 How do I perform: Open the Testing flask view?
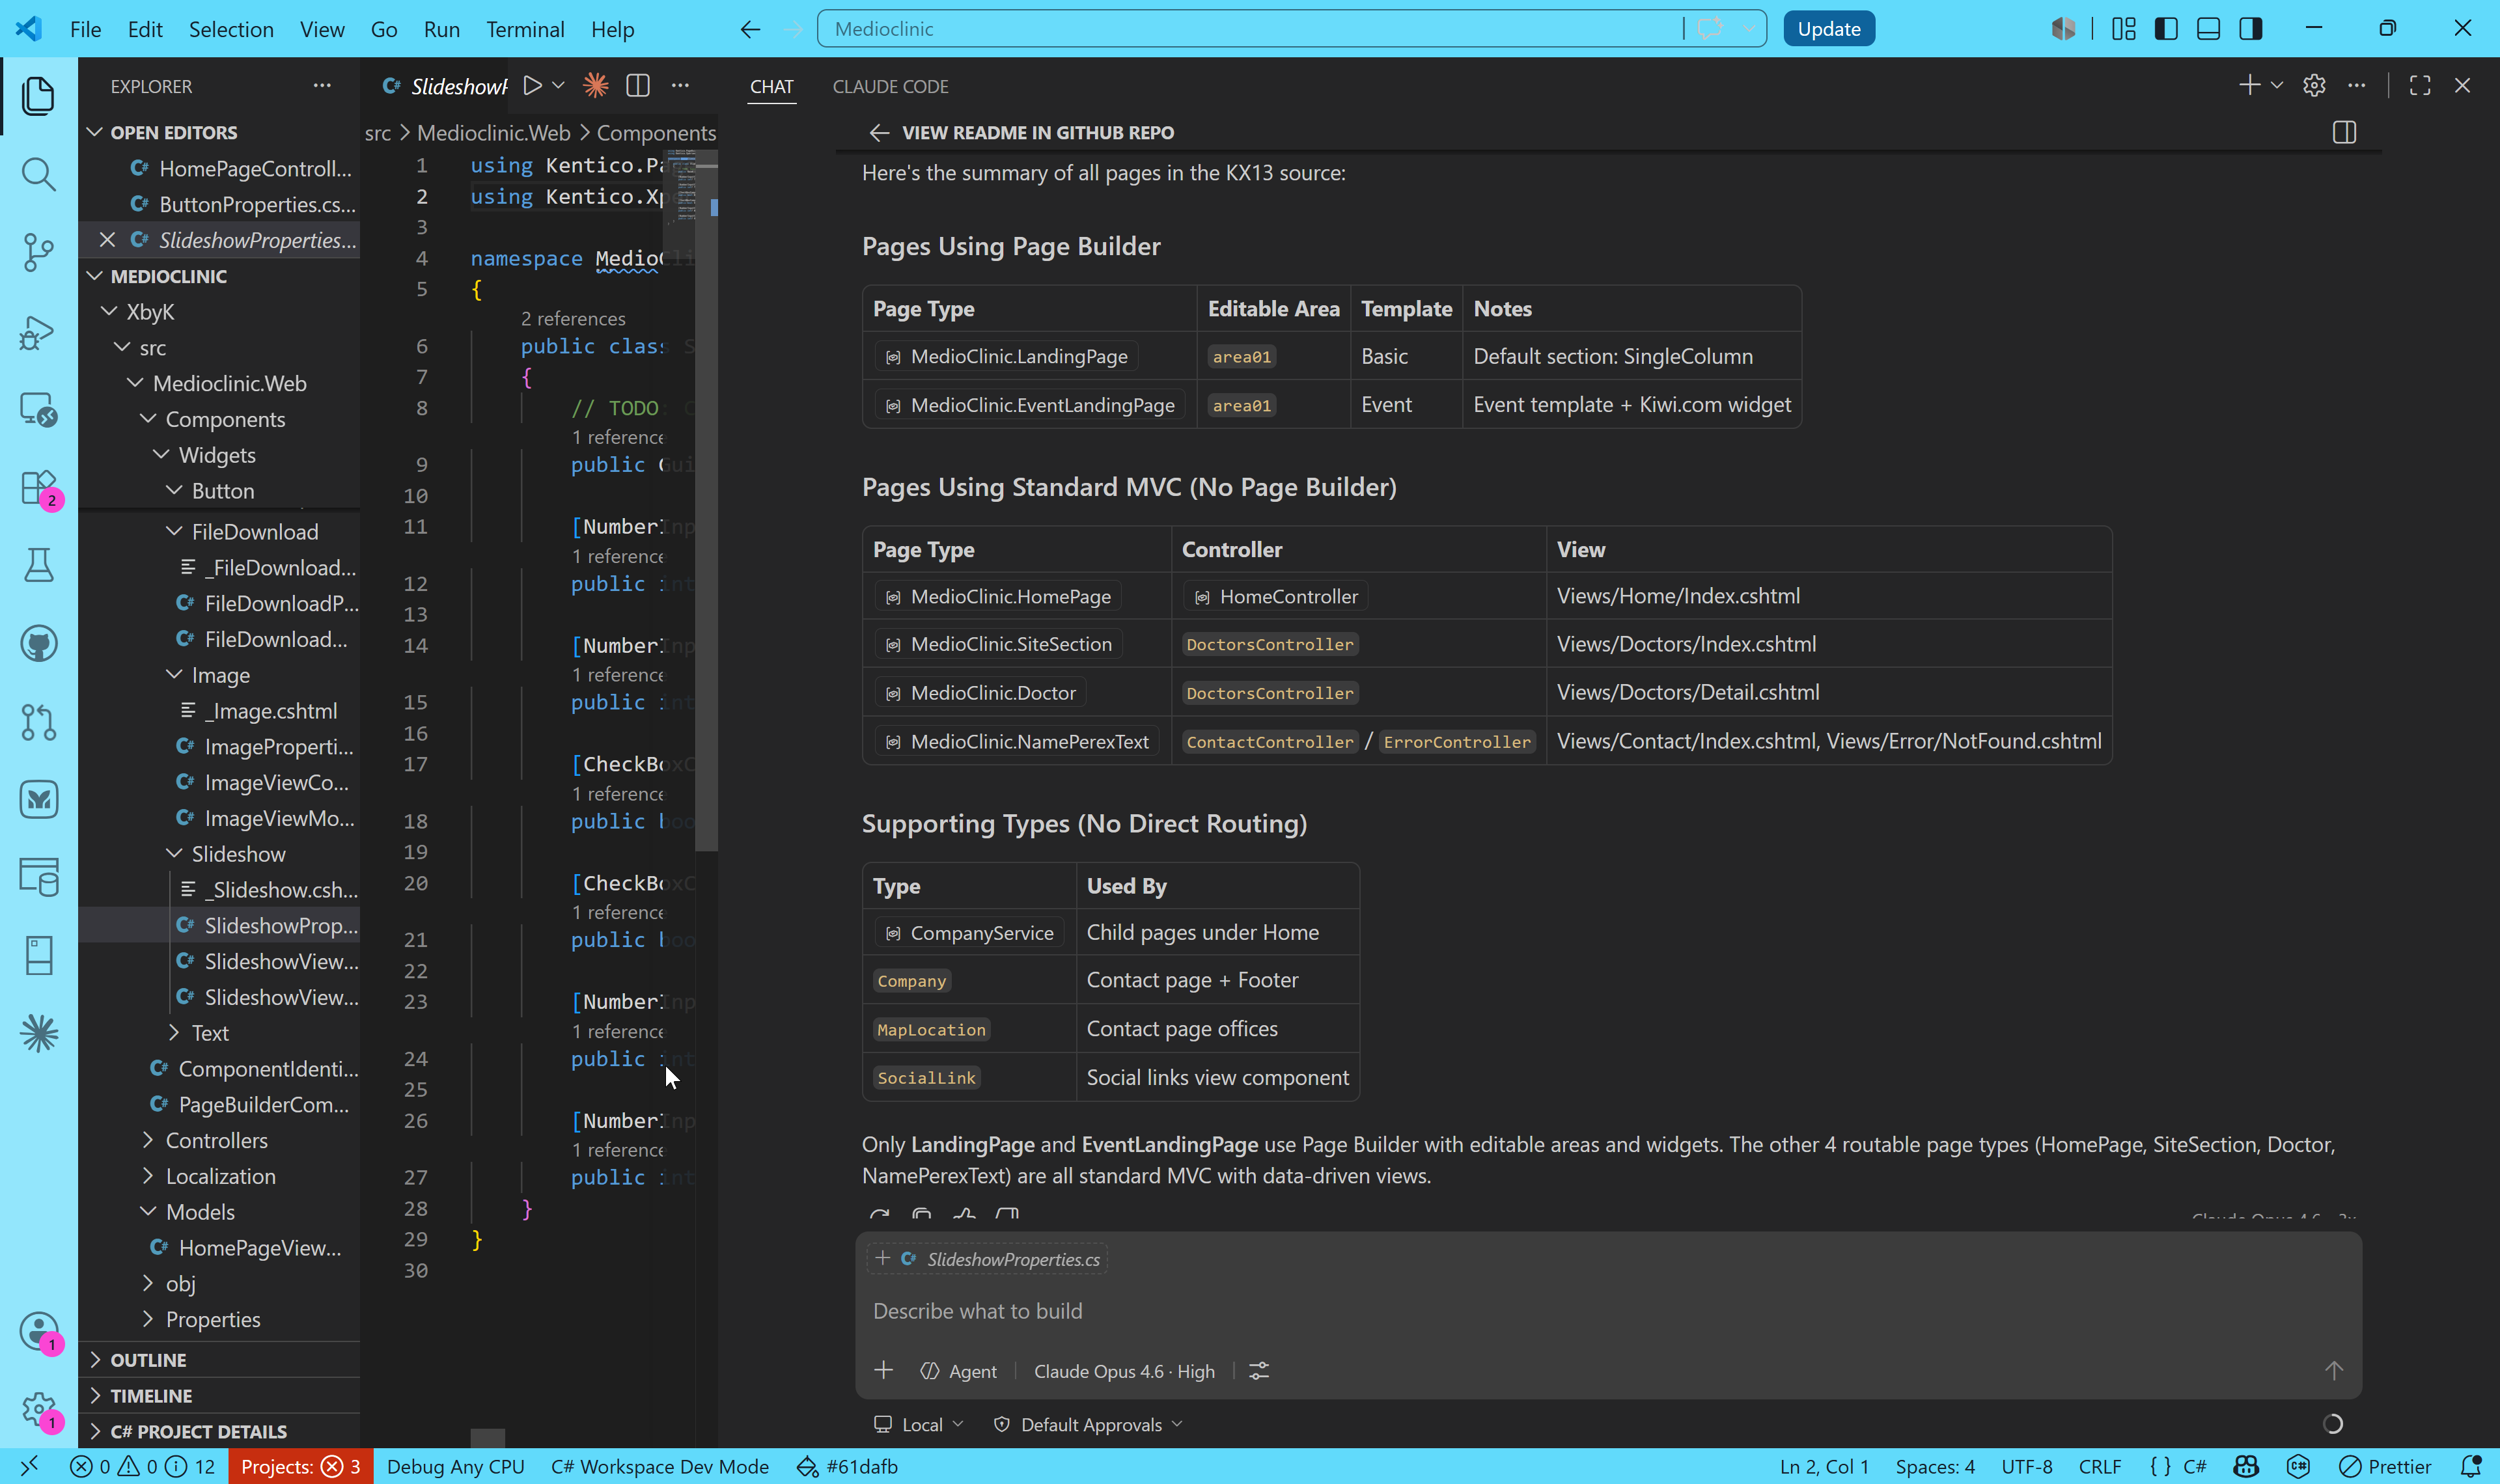pos(38,565)
